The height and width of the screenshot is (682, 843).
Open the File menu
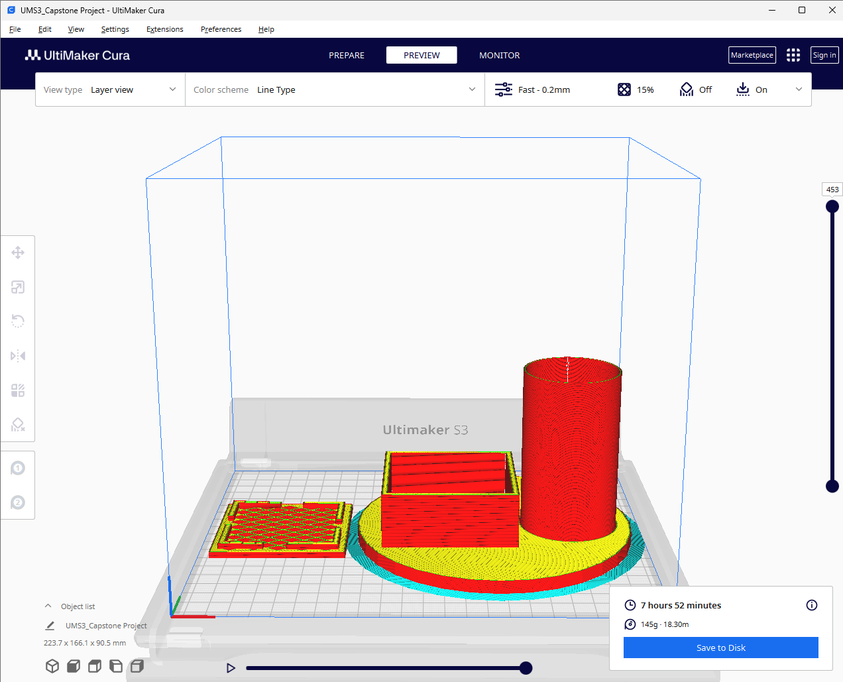15,29
